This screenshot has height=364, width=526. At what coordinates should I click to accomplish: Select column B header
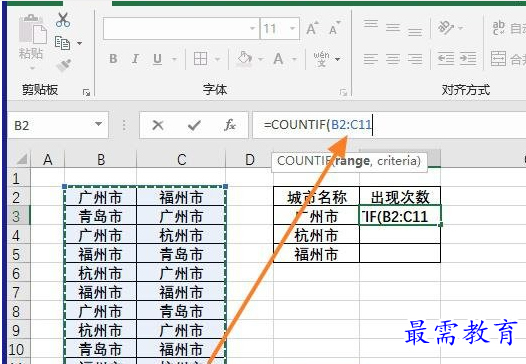click(x=101, y=159)
